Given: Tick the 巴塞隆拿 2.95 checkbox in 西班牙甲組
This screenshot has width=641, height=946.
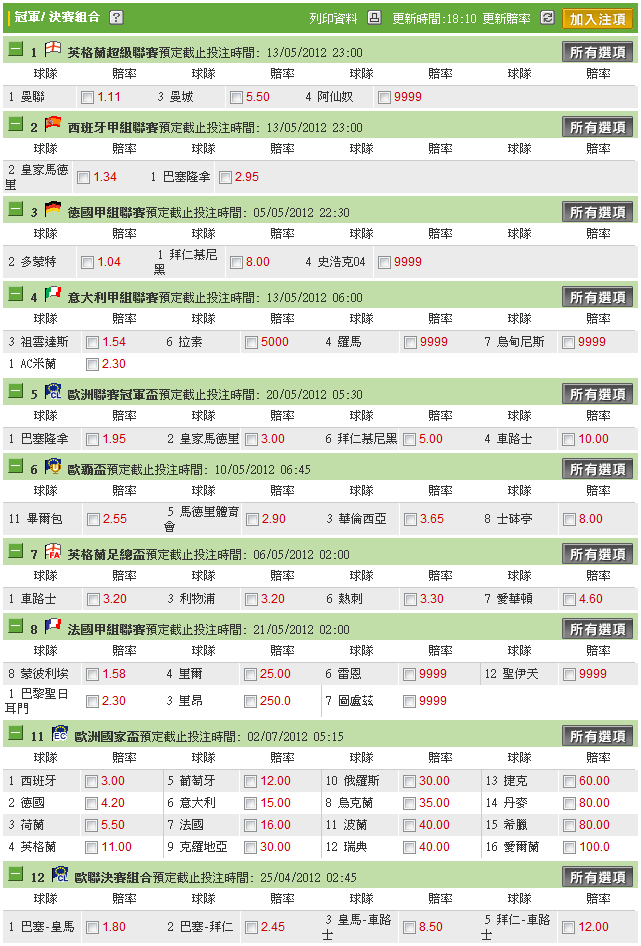Looking at the screenshot, I should coord(226,177).
